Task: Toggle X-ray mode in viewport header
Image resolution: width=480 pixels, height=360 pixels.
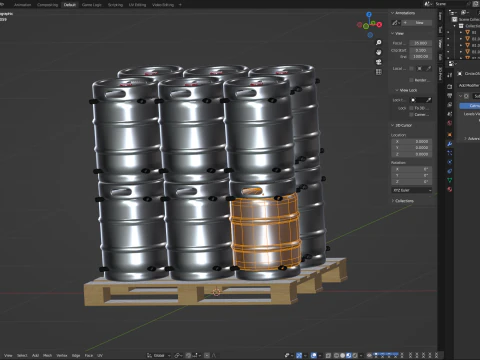Action: coord(328,355)
